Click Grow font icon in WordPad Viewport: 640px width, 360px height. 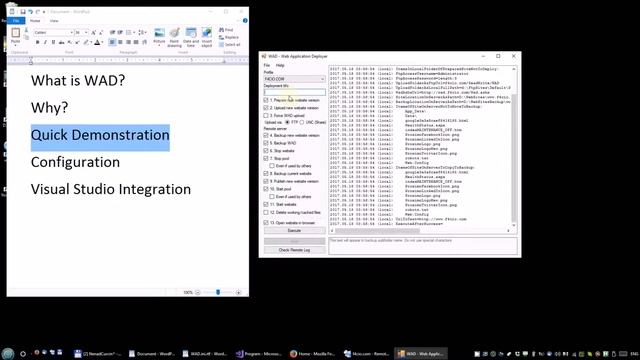(93, 32)
